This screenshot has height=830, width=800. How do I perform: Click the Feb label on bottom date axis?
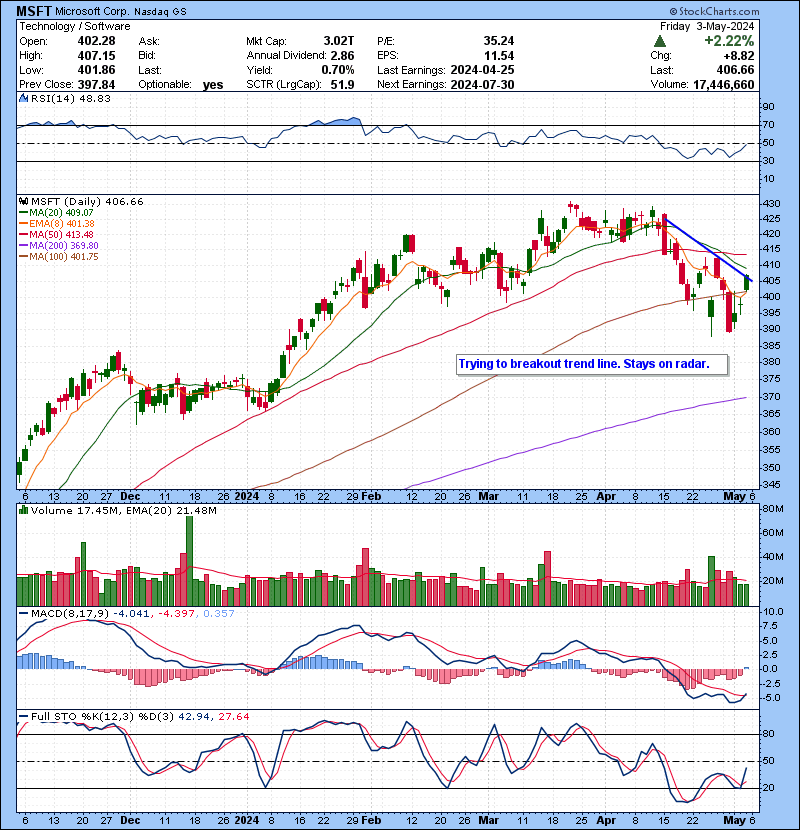click(371, 820)
